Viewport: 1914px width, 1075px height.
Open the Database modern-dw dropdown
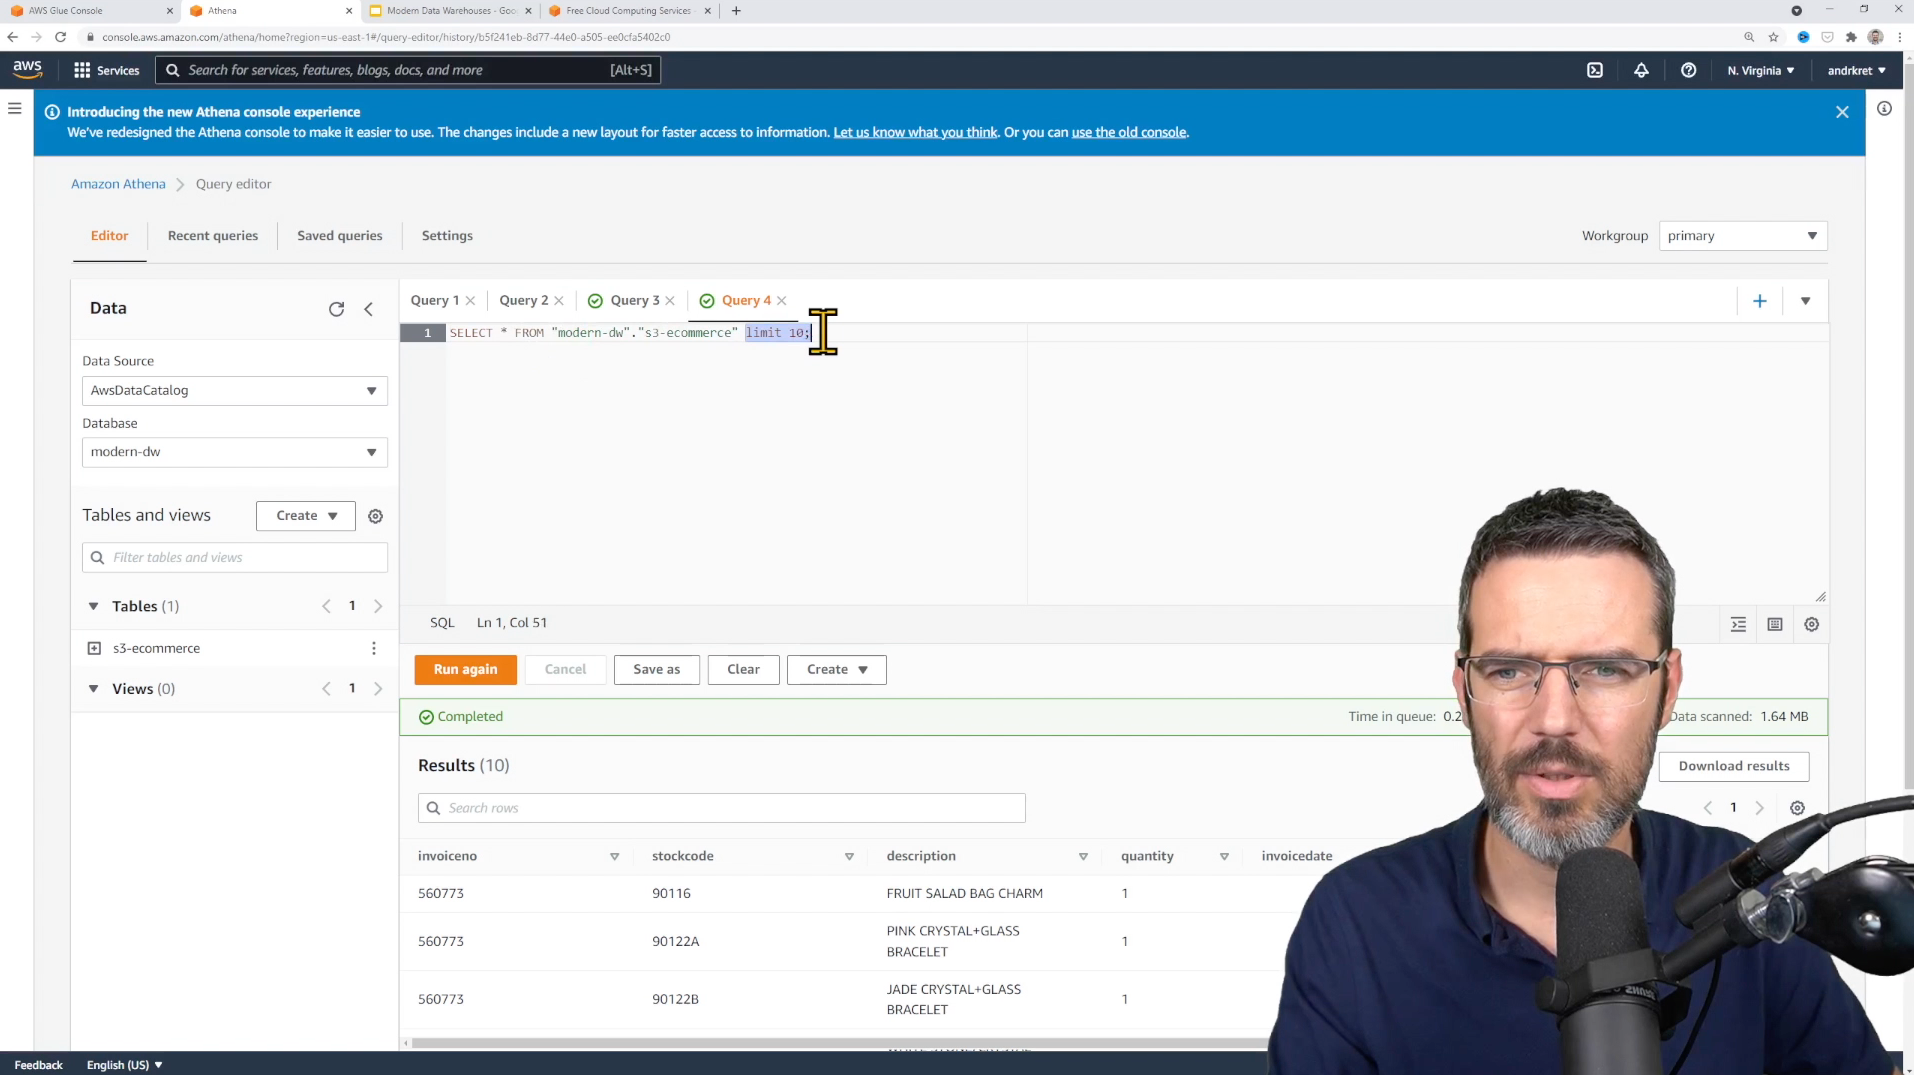tap(235, 452)
